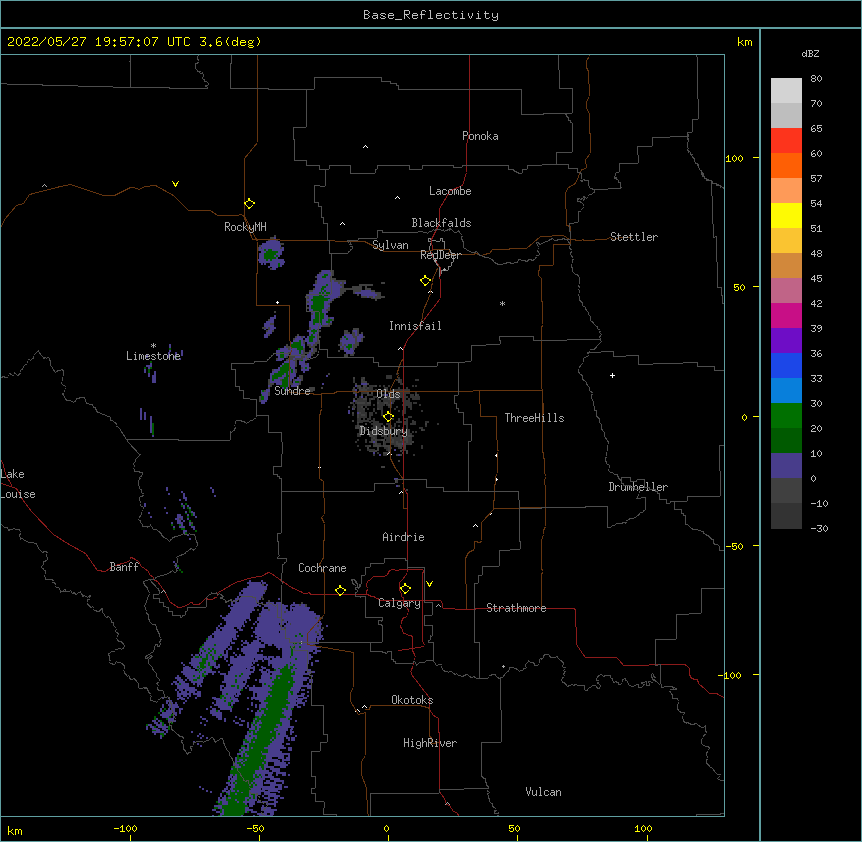The width and height of the screenshot is (862, 842).
Task: Click the yellow diamond marker at Cochrane
Action: point(340,590)
